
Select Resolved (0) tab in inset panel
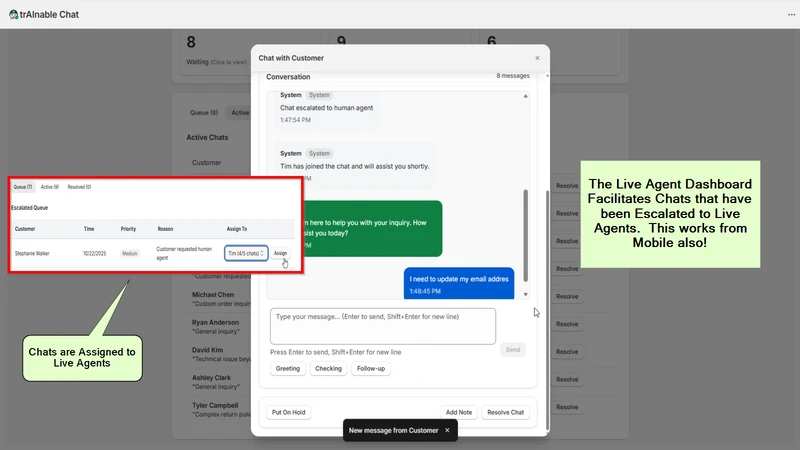pyautogui.click(x=79, y=187)
